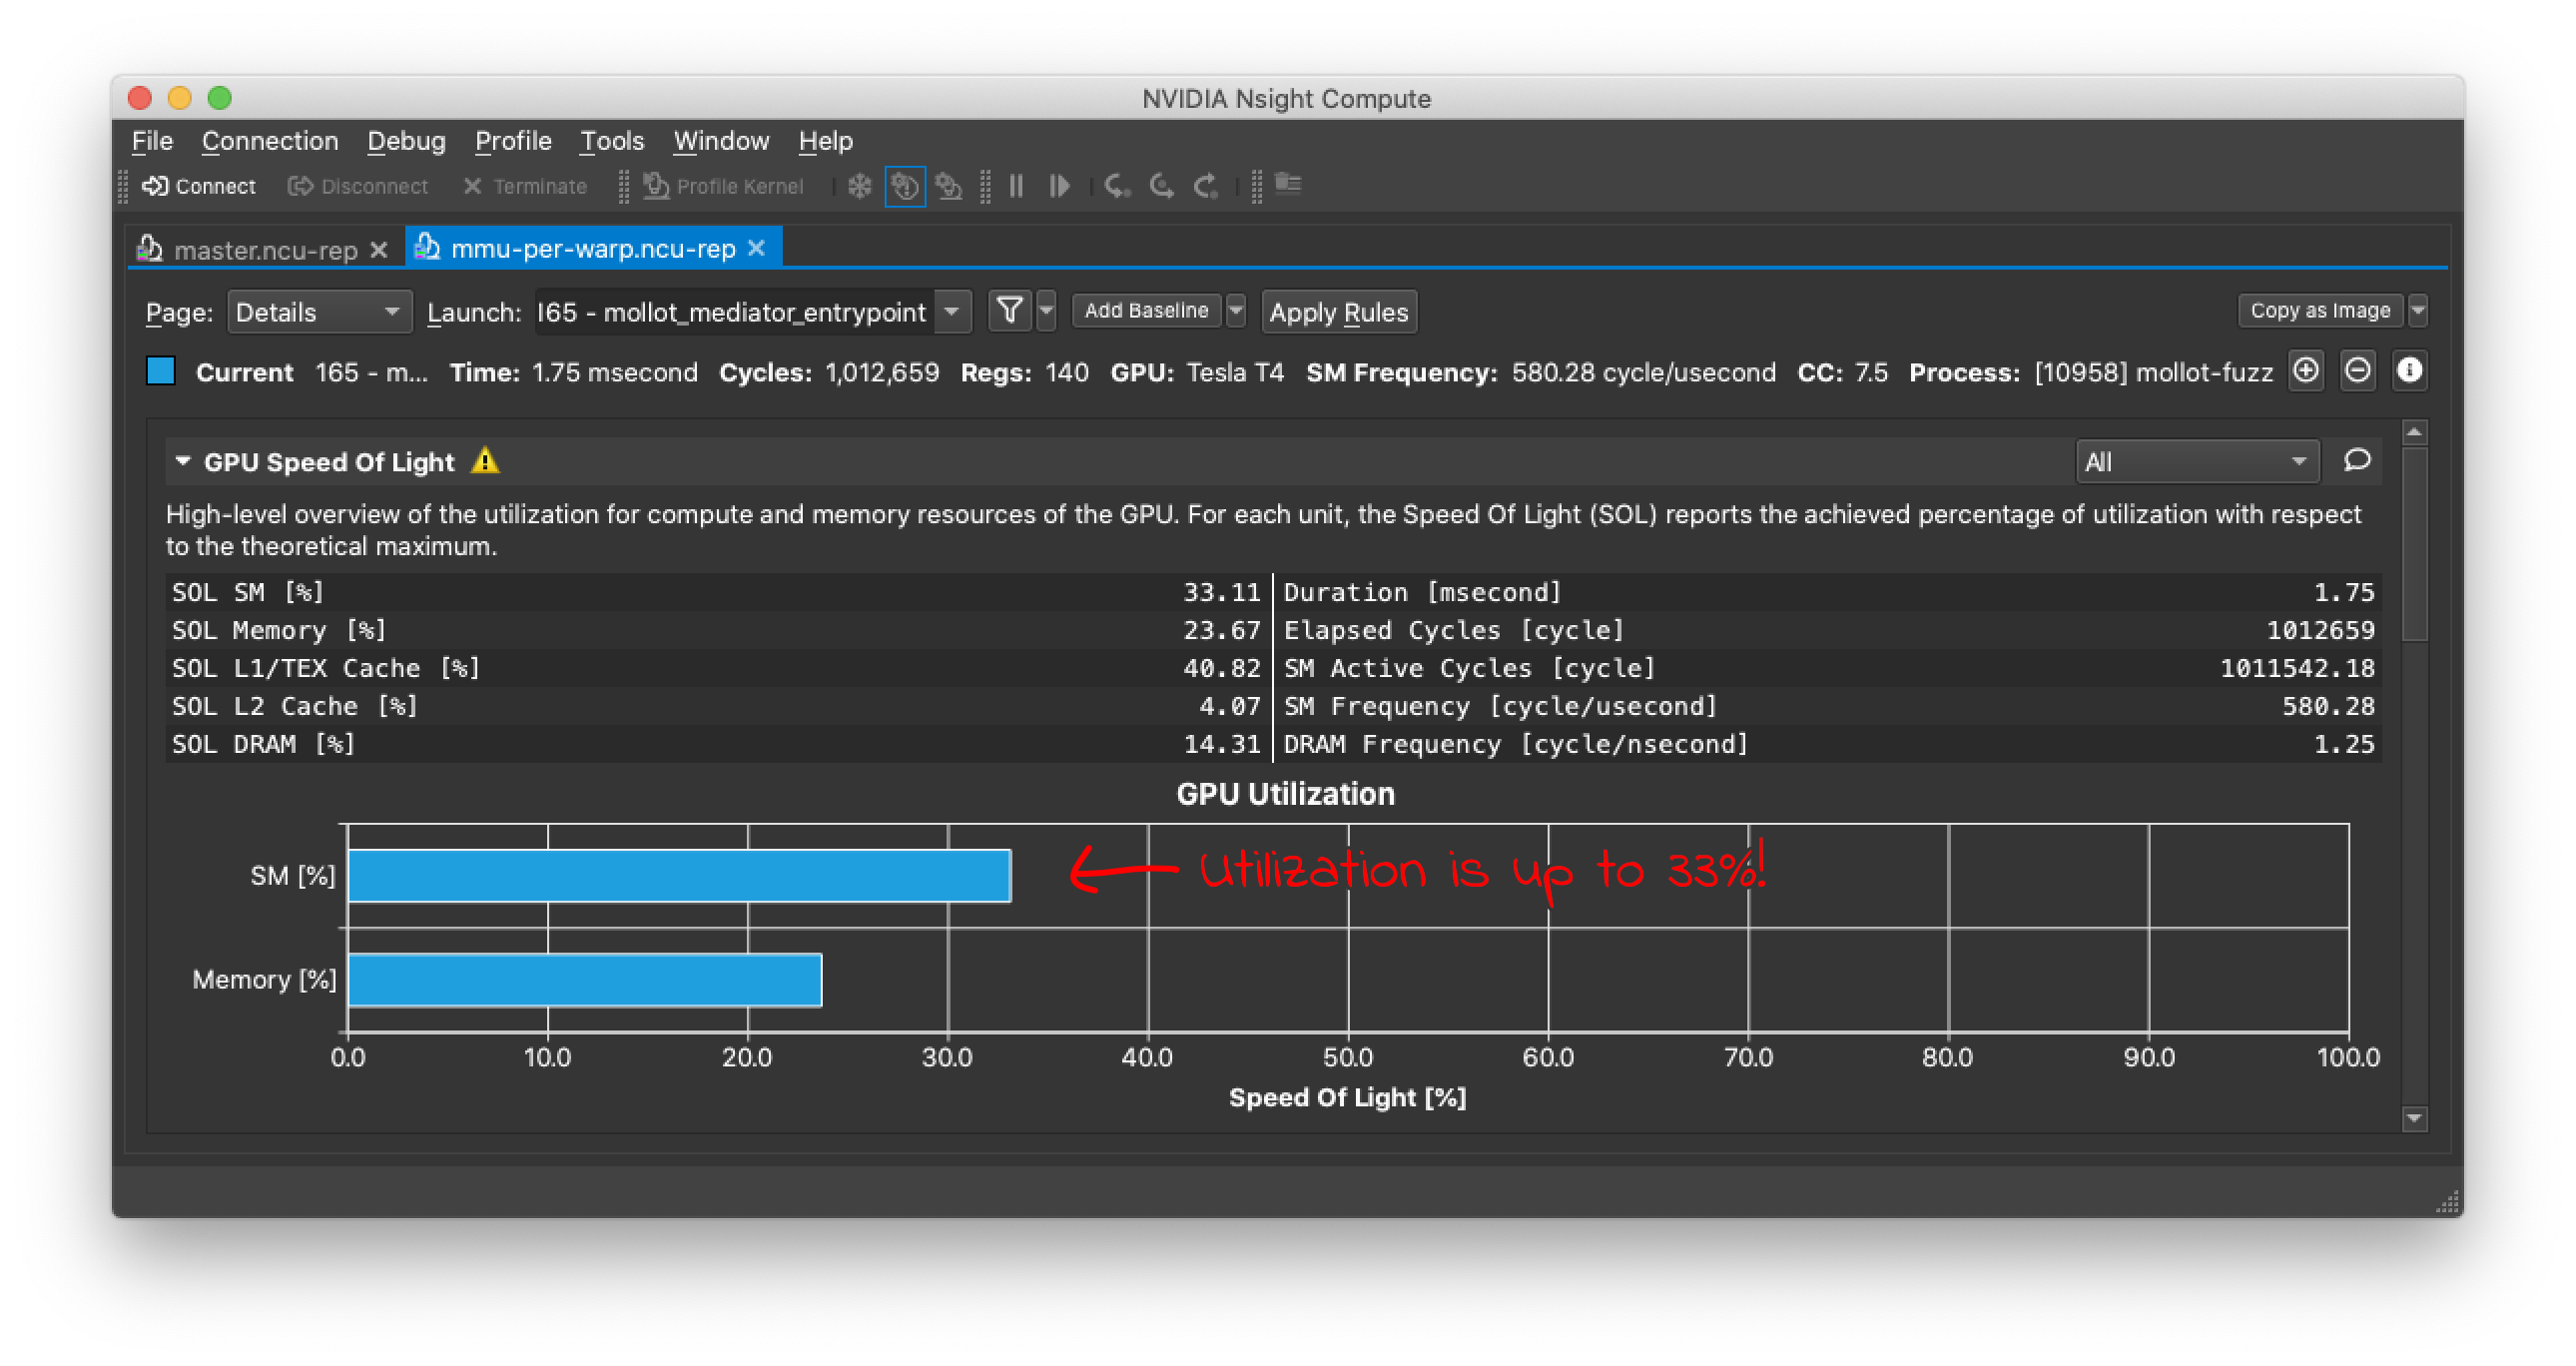Open the All section filter dropdown
The width and height of the screenshot is (2576, 1366).
click(x=2196, y=461)
